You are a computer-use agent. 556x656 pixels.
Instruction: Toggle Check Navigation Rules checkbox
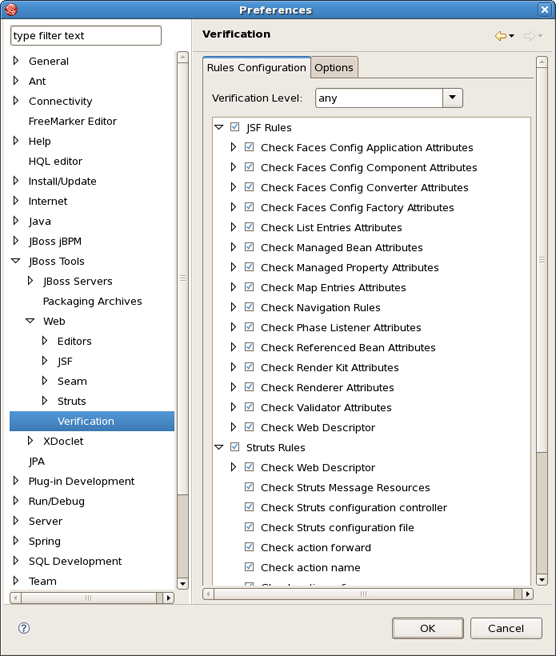tap(249, 307)
